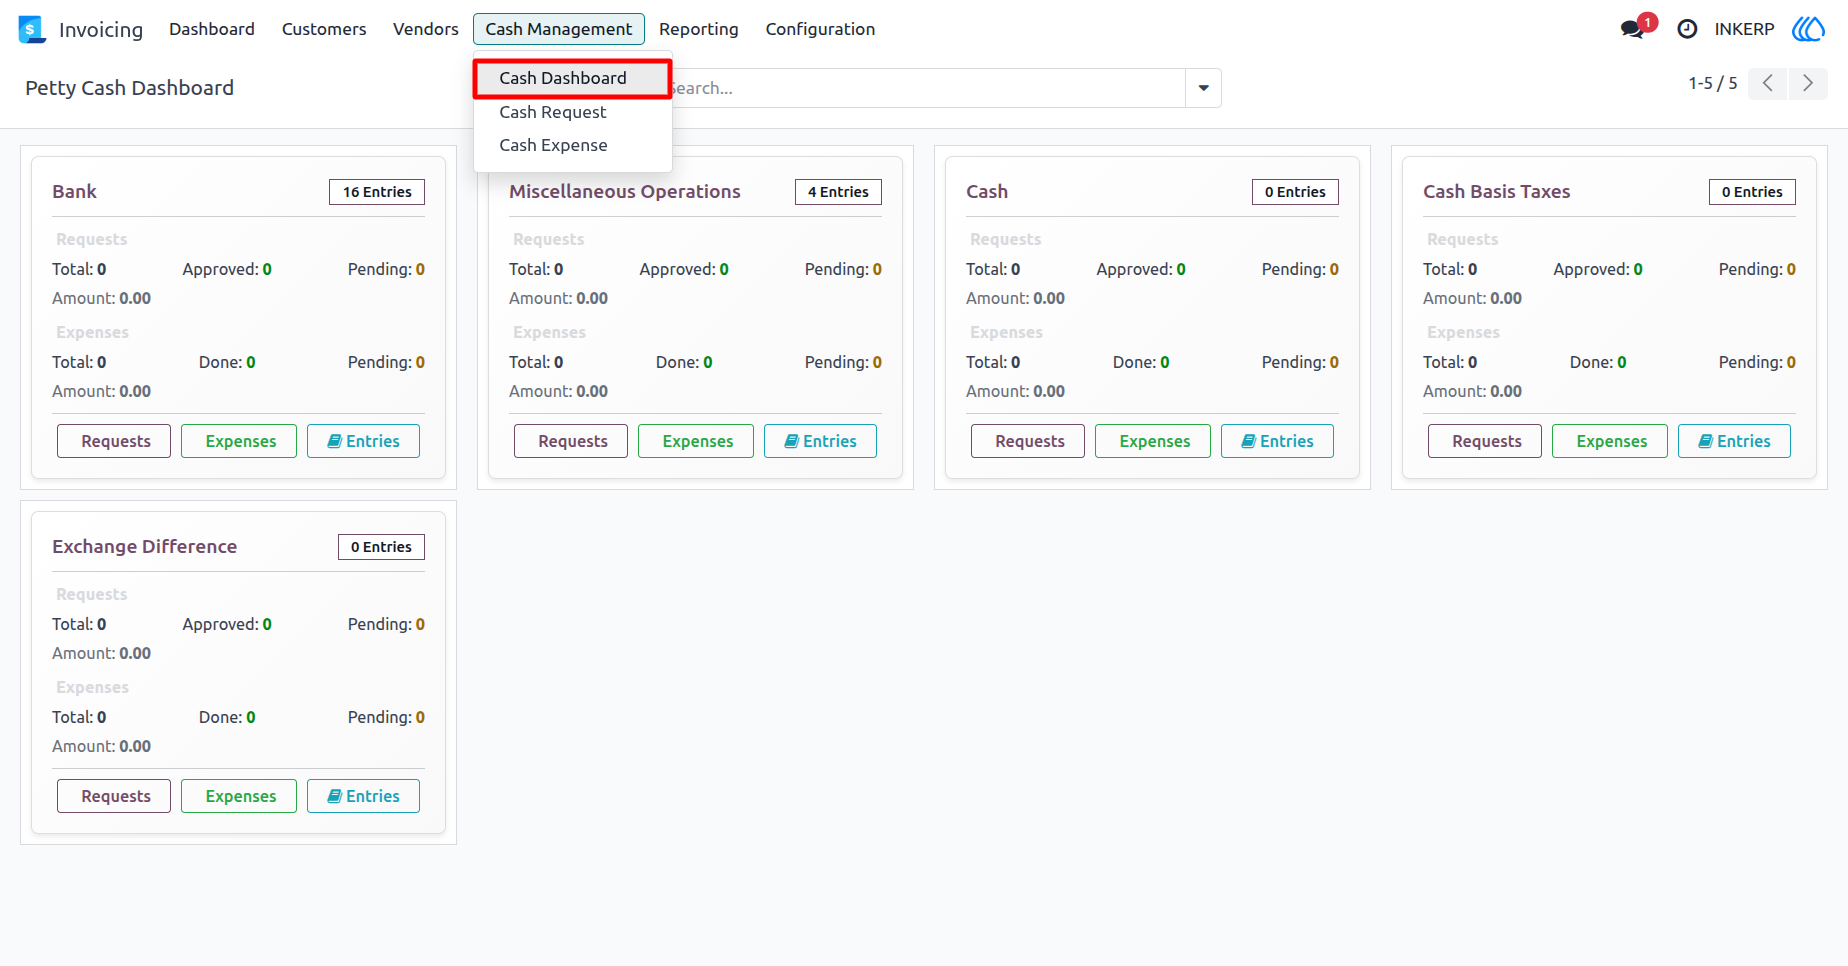Open the Configuration menu
Viewport: 1848px width, 966px height.
[x=820, y=29]
